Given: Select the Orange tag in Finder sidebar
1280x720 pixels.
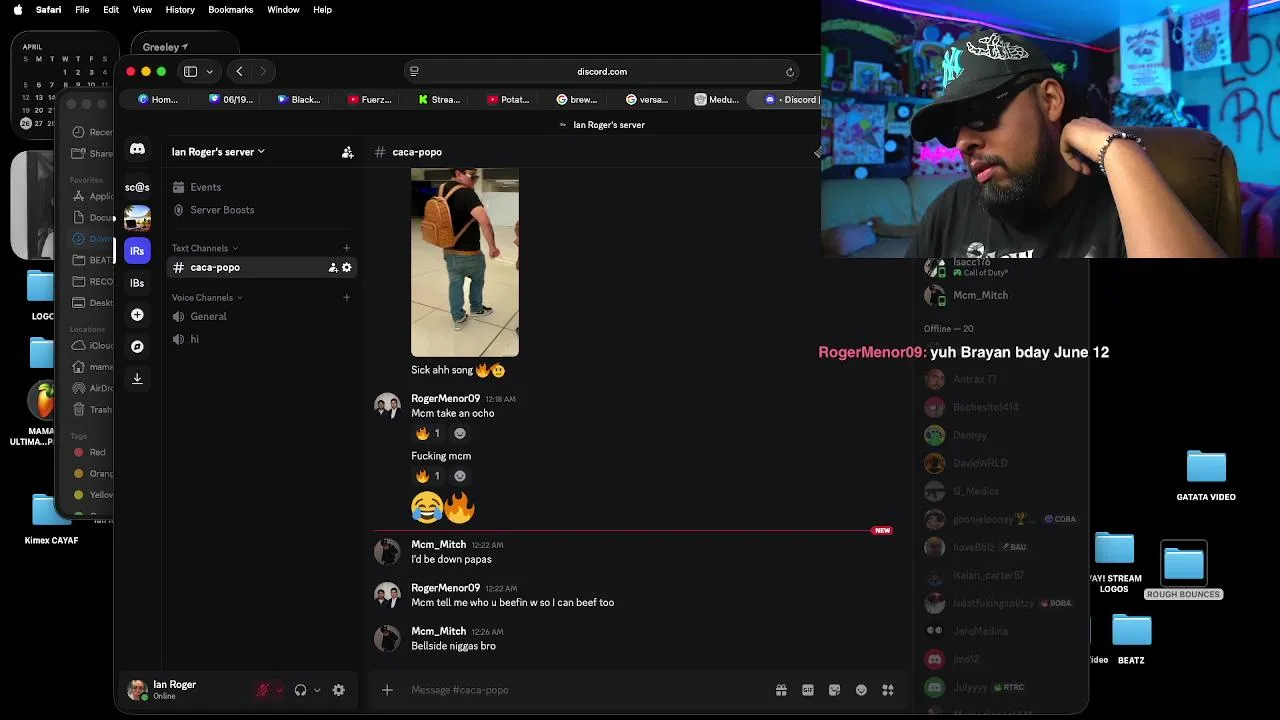Looking at the screenshot, I should (x=93, y=474).
